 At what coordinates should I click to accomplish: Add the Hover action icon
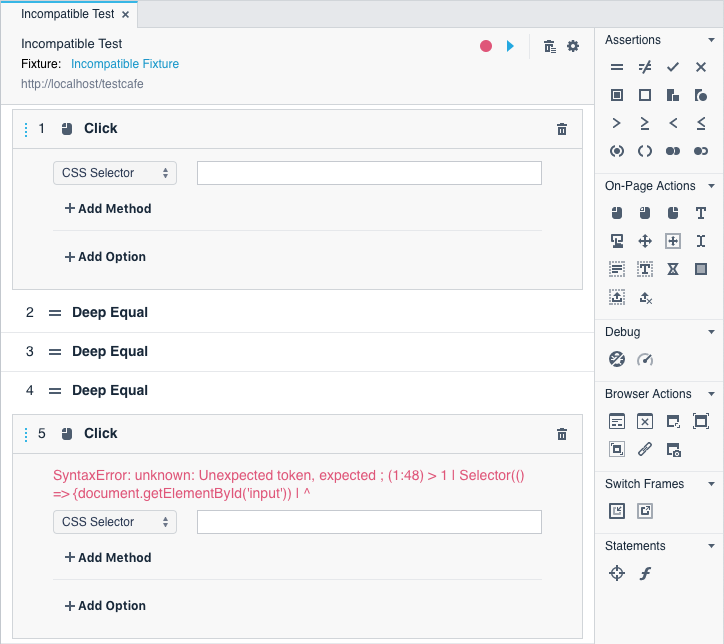[616, 241]
